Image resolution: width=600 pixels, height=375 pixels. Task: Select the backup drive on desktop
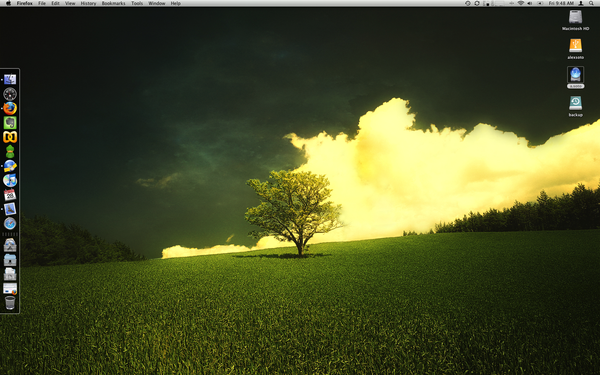[575, 103]
